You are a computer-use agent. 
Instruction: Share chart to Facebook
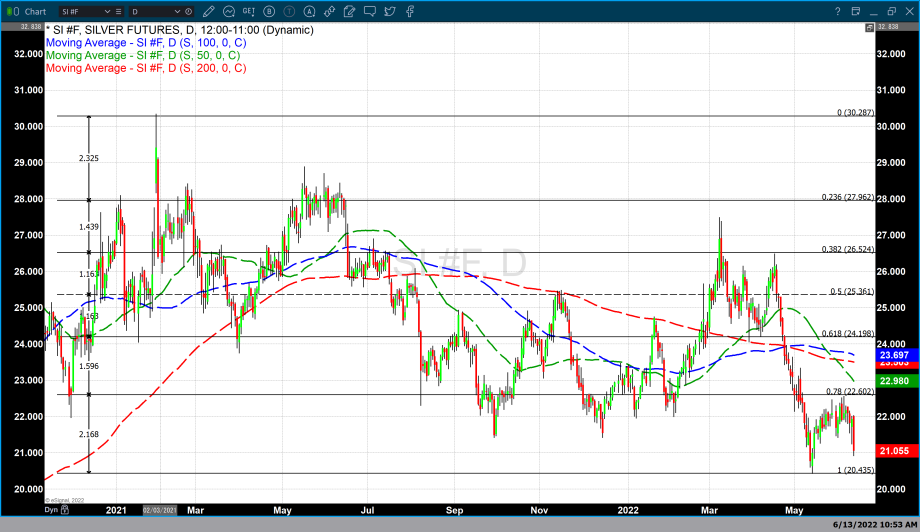click(x=410, y=11)
